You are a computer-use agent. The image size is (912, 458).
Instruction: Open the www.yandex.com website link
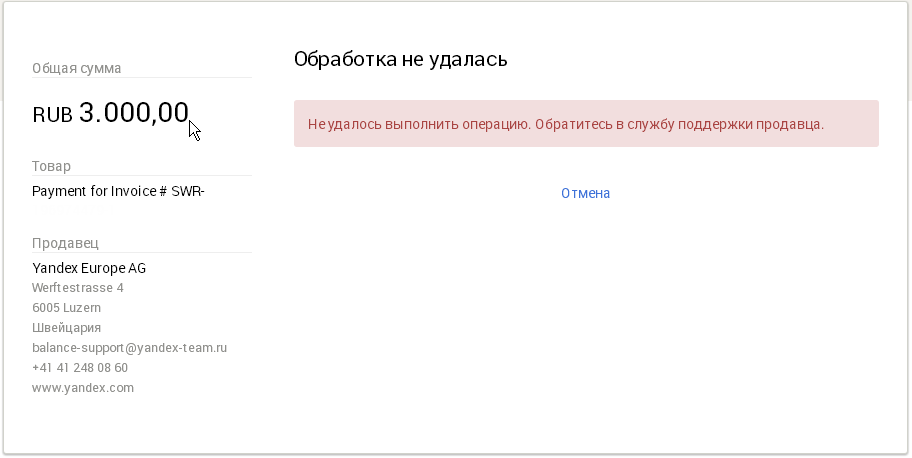click(83, 388)
